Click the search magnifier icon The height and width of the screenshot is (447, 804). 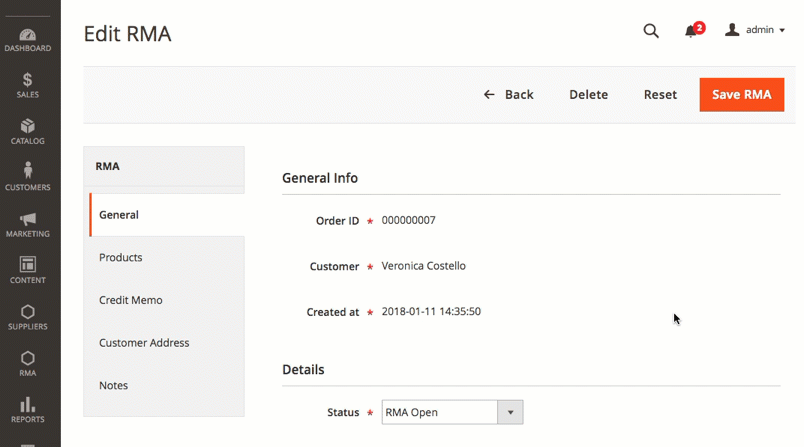tap(651, 31)
